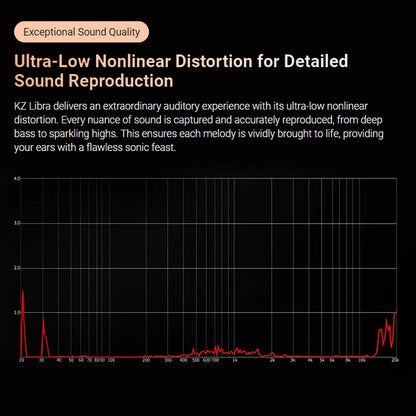Click the red distortion peak at 30 Hz
The width and height of the screenshot is (416, 416).
[44, 335]
